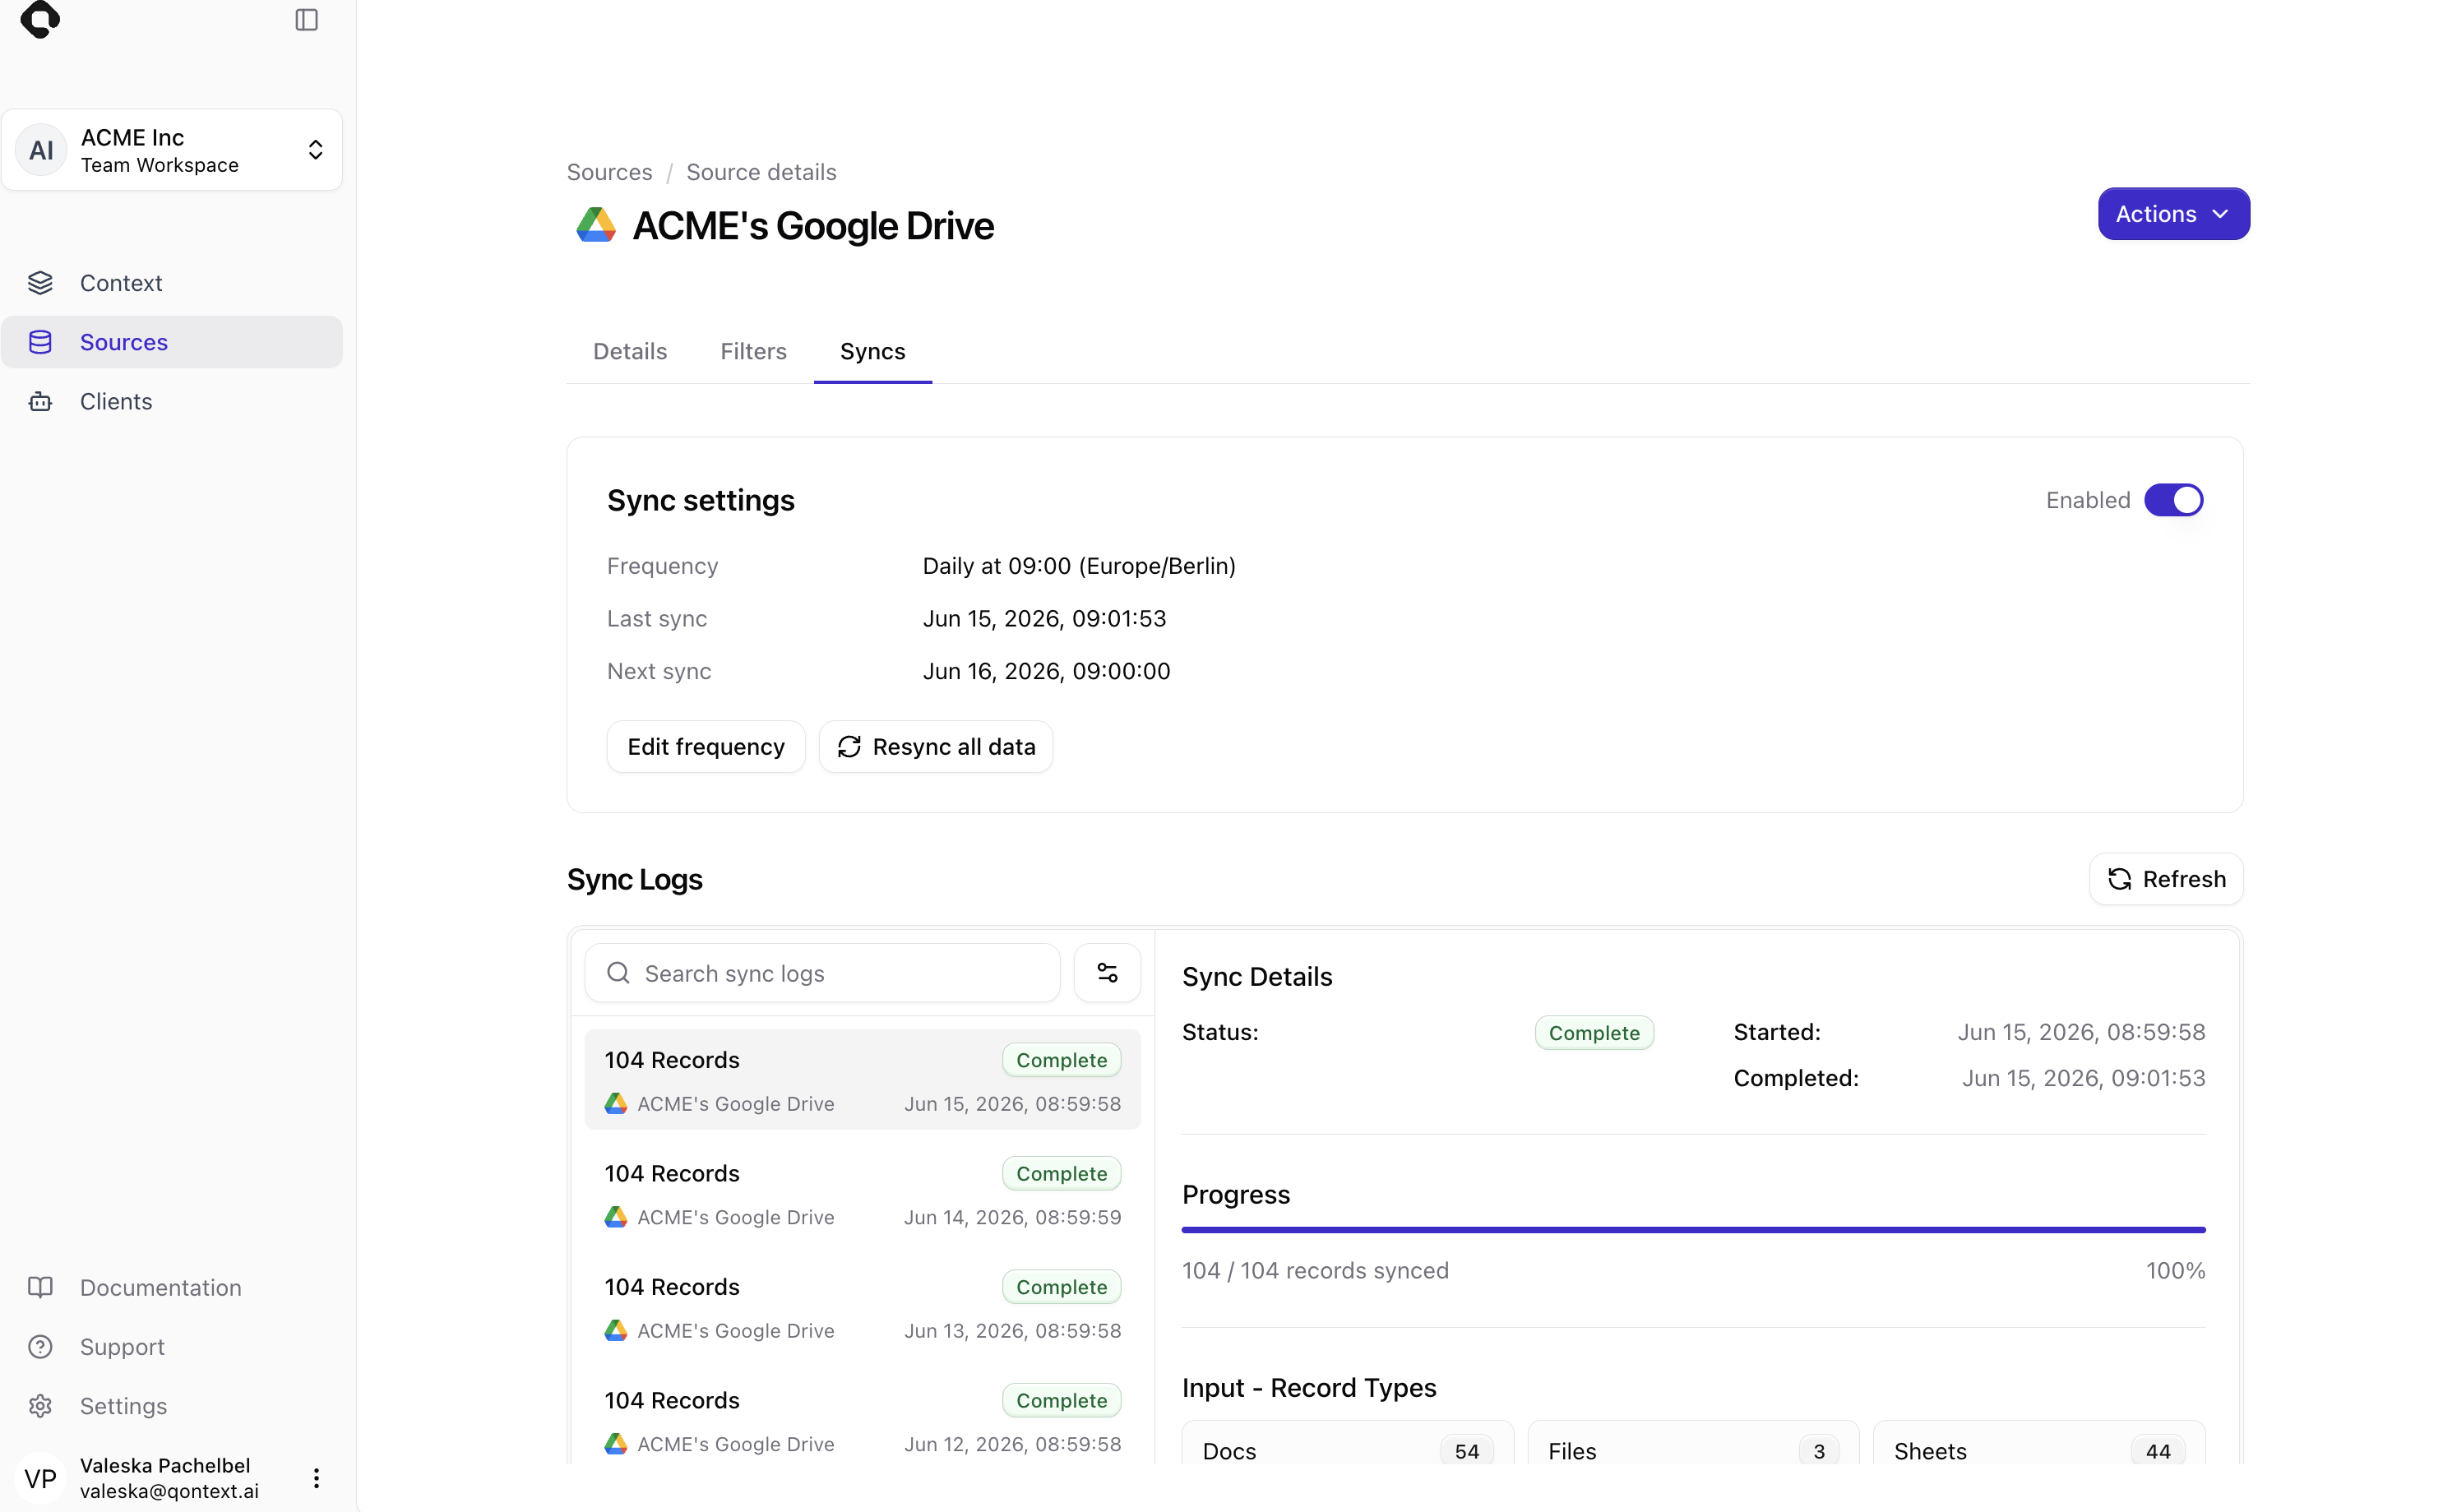Open Context via layers icon

[x=40, y=283]
